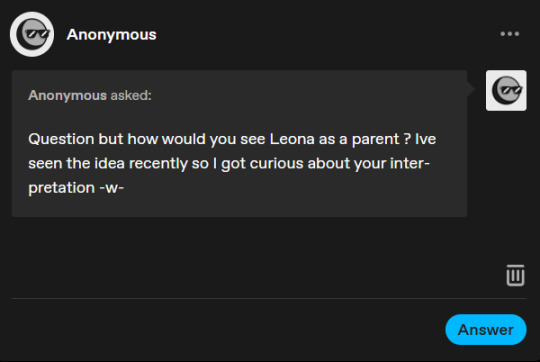Viewport: 540px width, 362px height.
Task: Click the small square avatar beside the ask
Action: (506, 91)
